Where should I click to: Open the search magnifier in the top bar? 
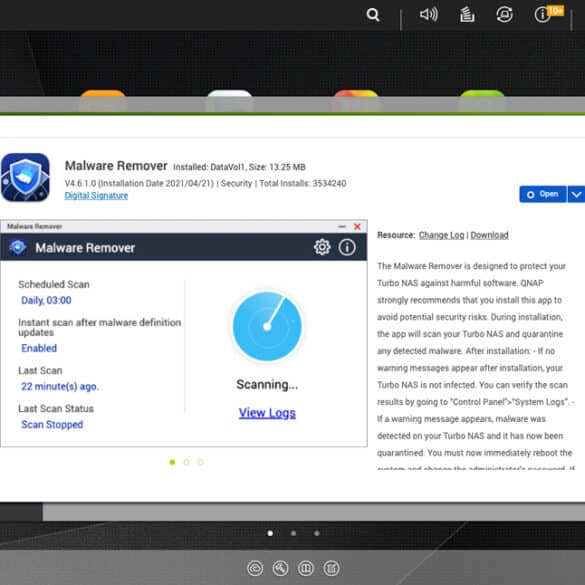coord(373,15)
